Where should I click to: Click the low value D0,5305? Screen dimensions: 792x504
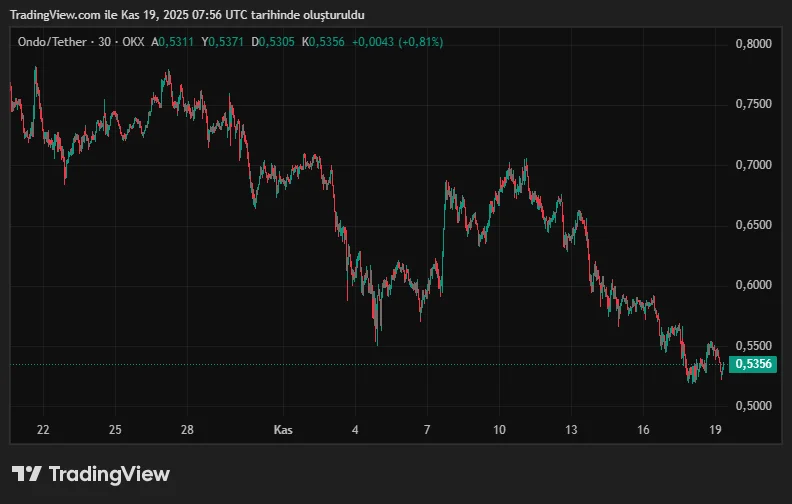click(273, 42)
